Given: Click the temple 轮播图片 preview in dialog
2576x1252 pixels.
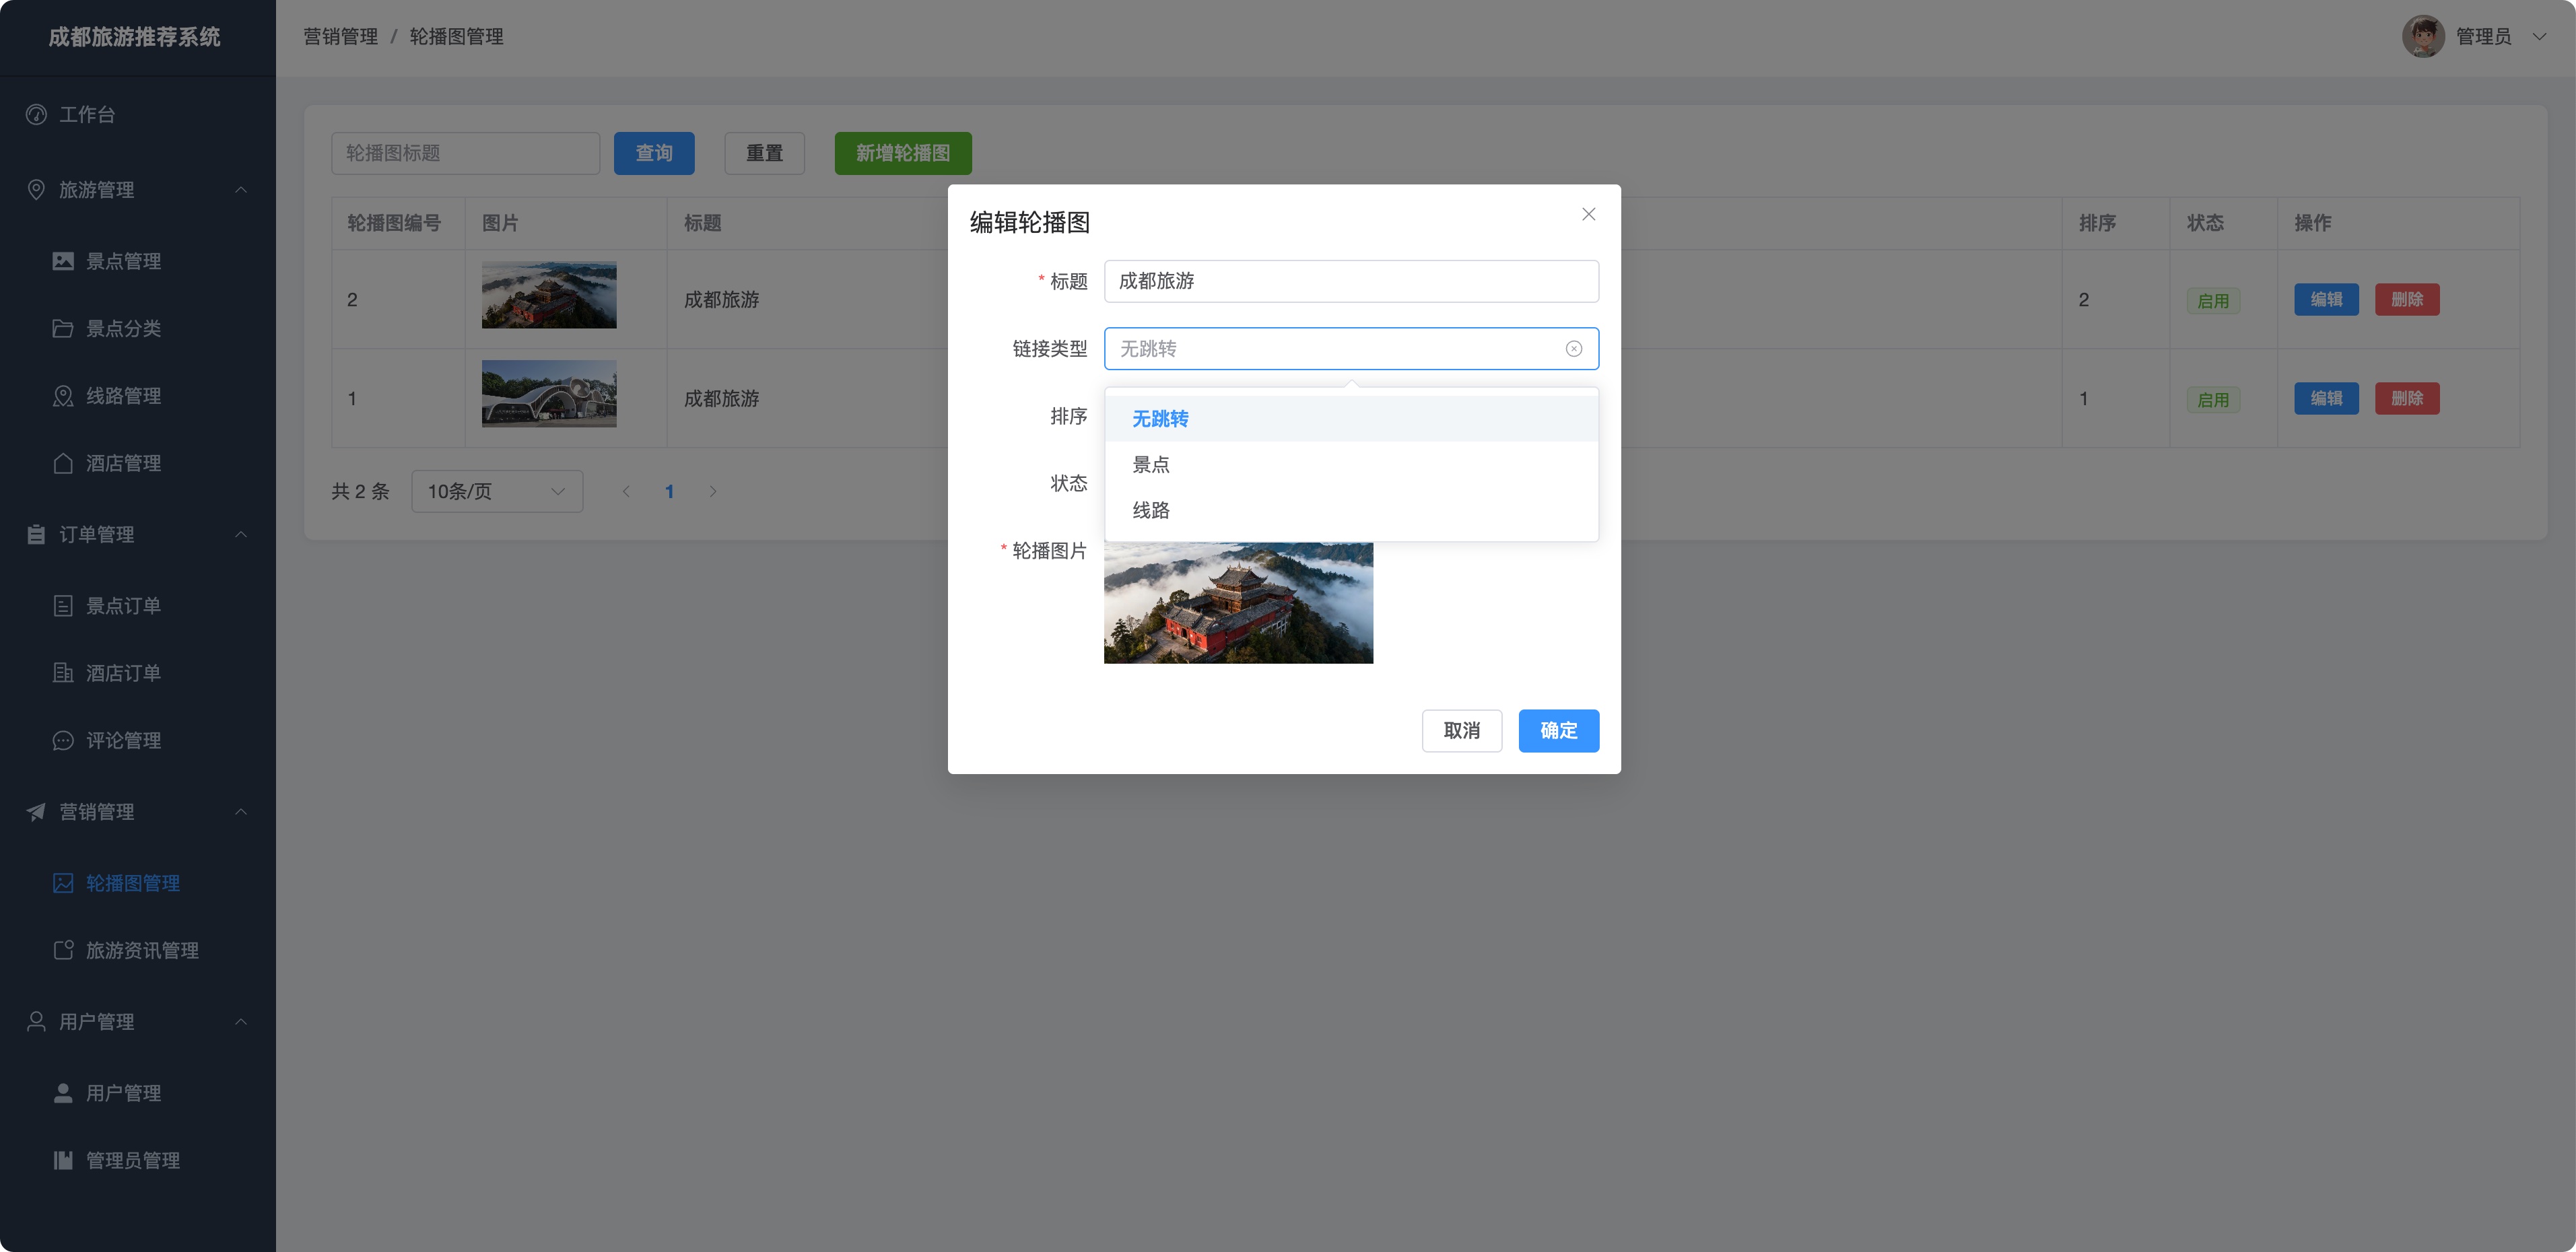Looking at the screenshot, I should (1238, 603).
